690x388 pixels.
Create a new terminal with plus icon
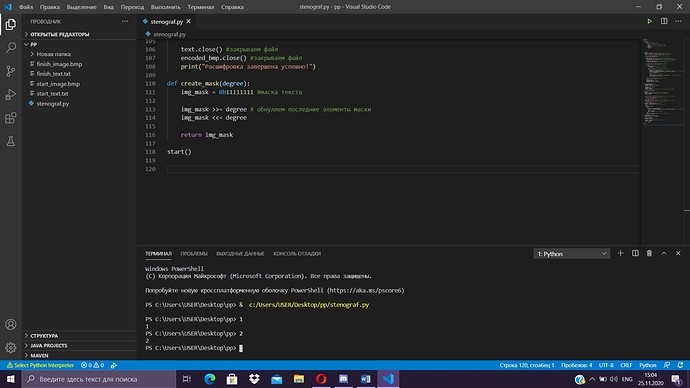click(620, 253)
